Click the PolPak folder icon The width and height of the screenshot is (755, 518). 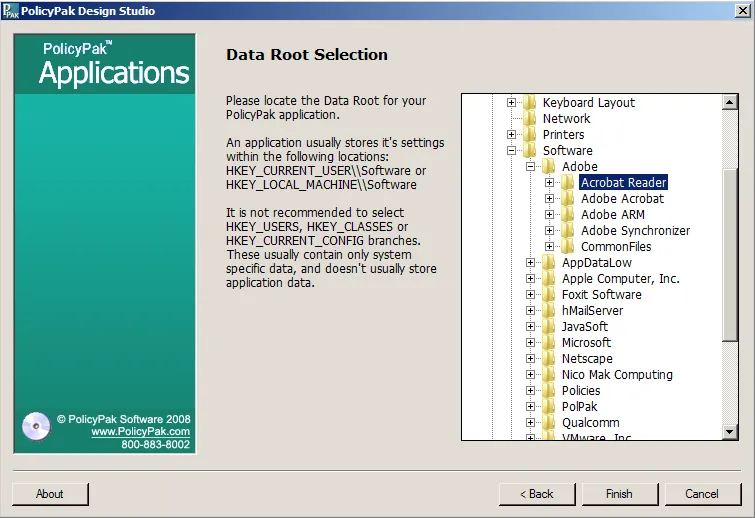click(549, 406)
